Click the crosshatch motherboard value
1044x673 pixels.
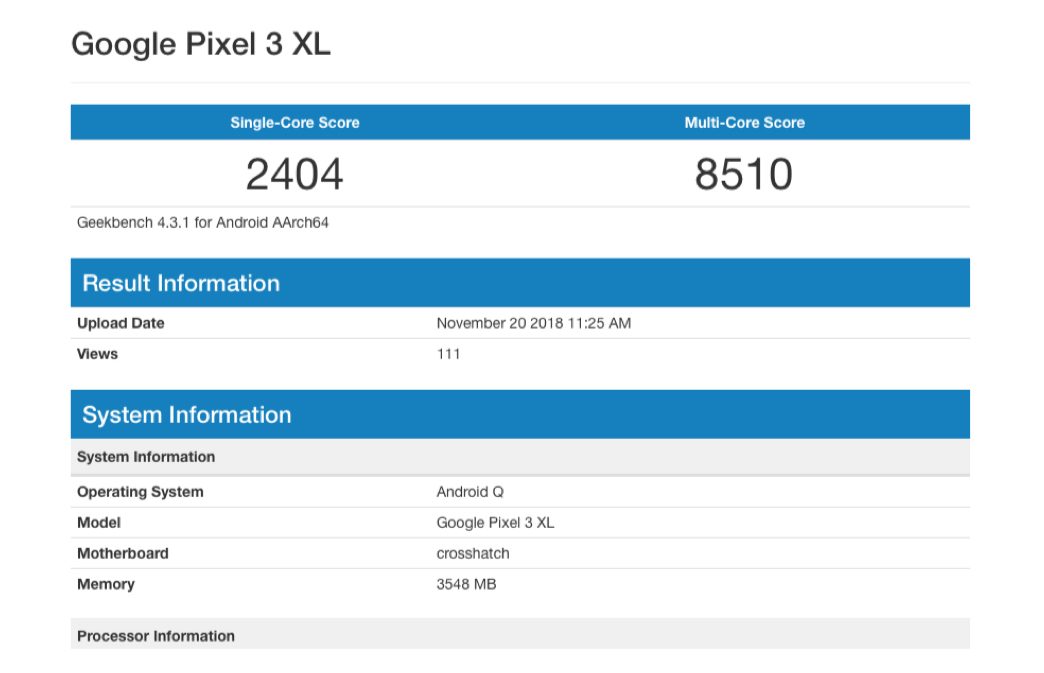473,553
